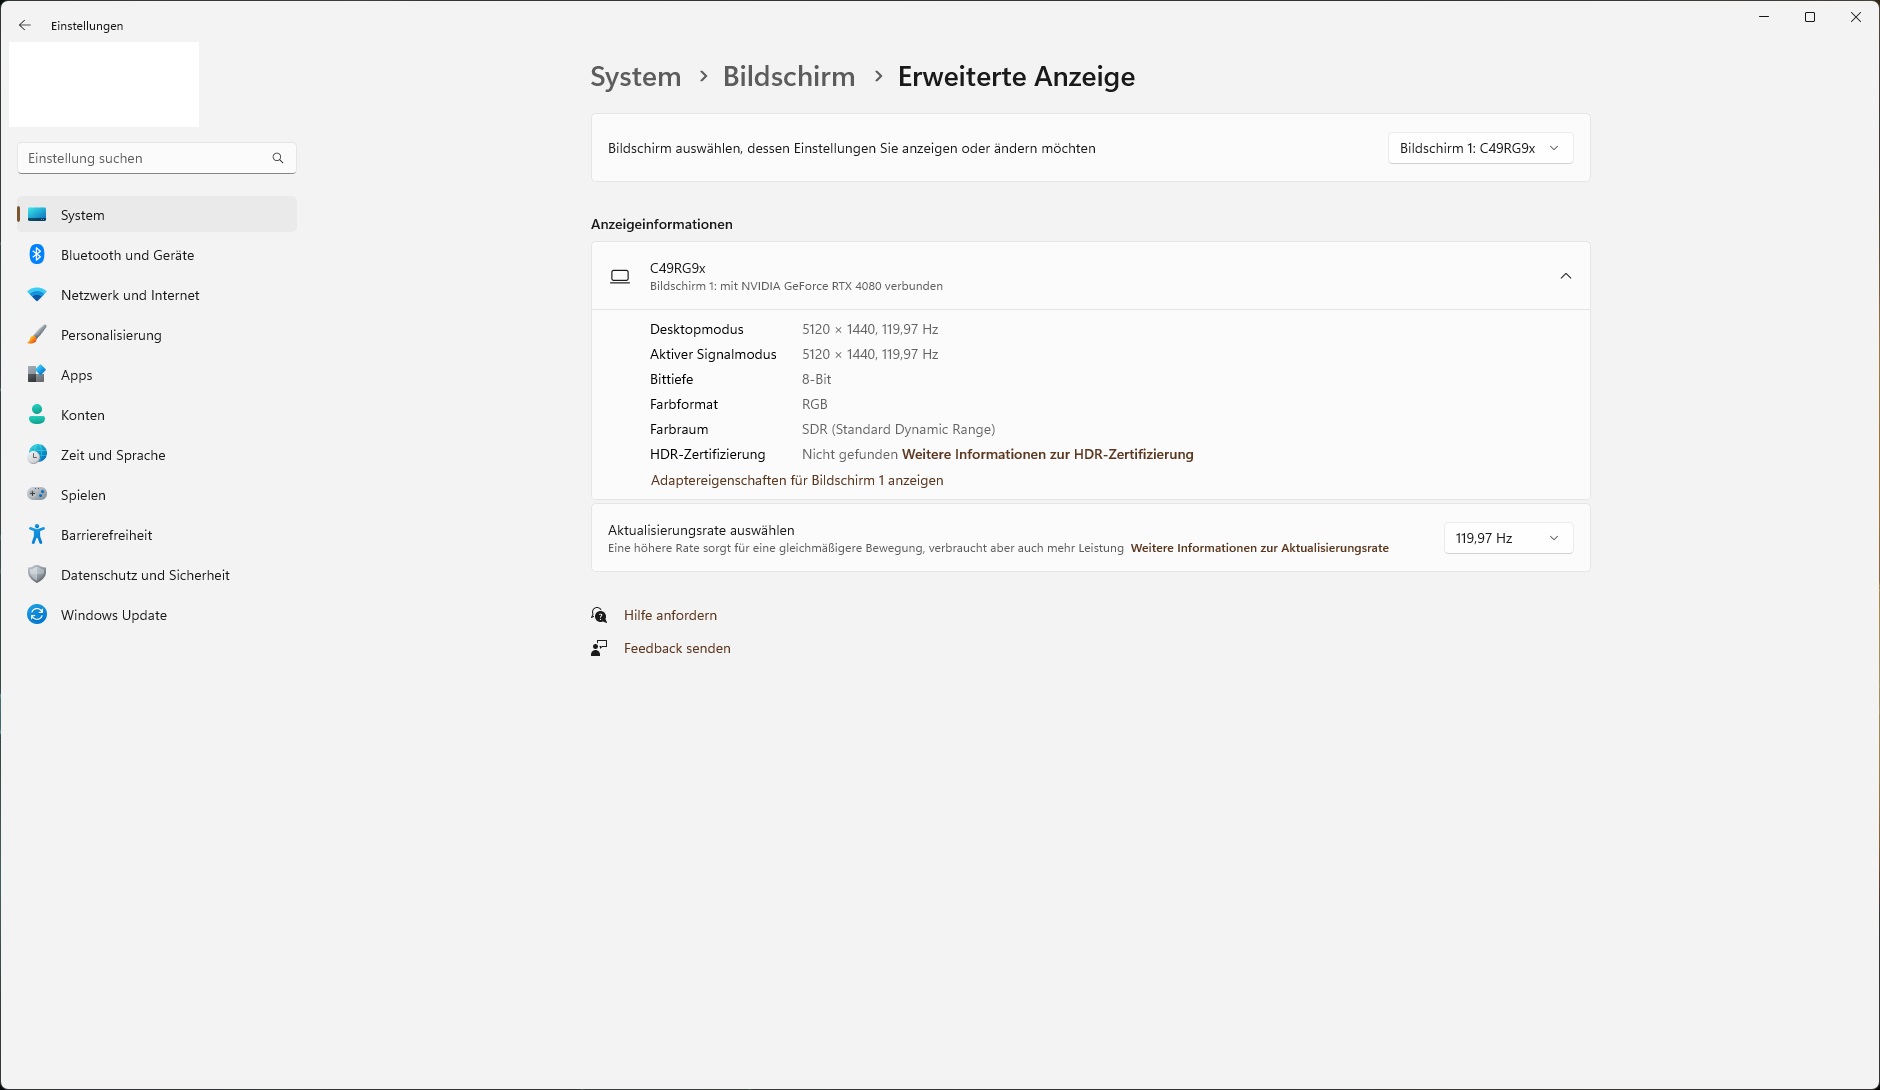The height and width of the screenshot is (1090, 1880).
Task: Click the Datenschutz shield icon
Action: [37, 575]
